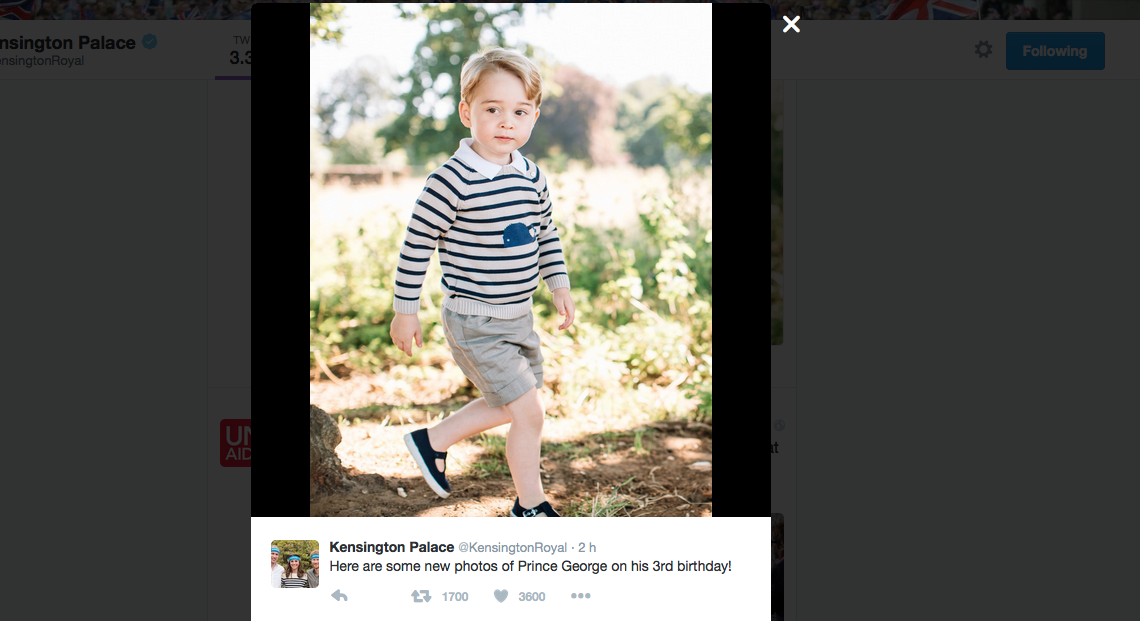Open the tweet's 2 h timestamp link
Image resolution: width=1140 pixels, height=621 pixels.
coord(587,548)
